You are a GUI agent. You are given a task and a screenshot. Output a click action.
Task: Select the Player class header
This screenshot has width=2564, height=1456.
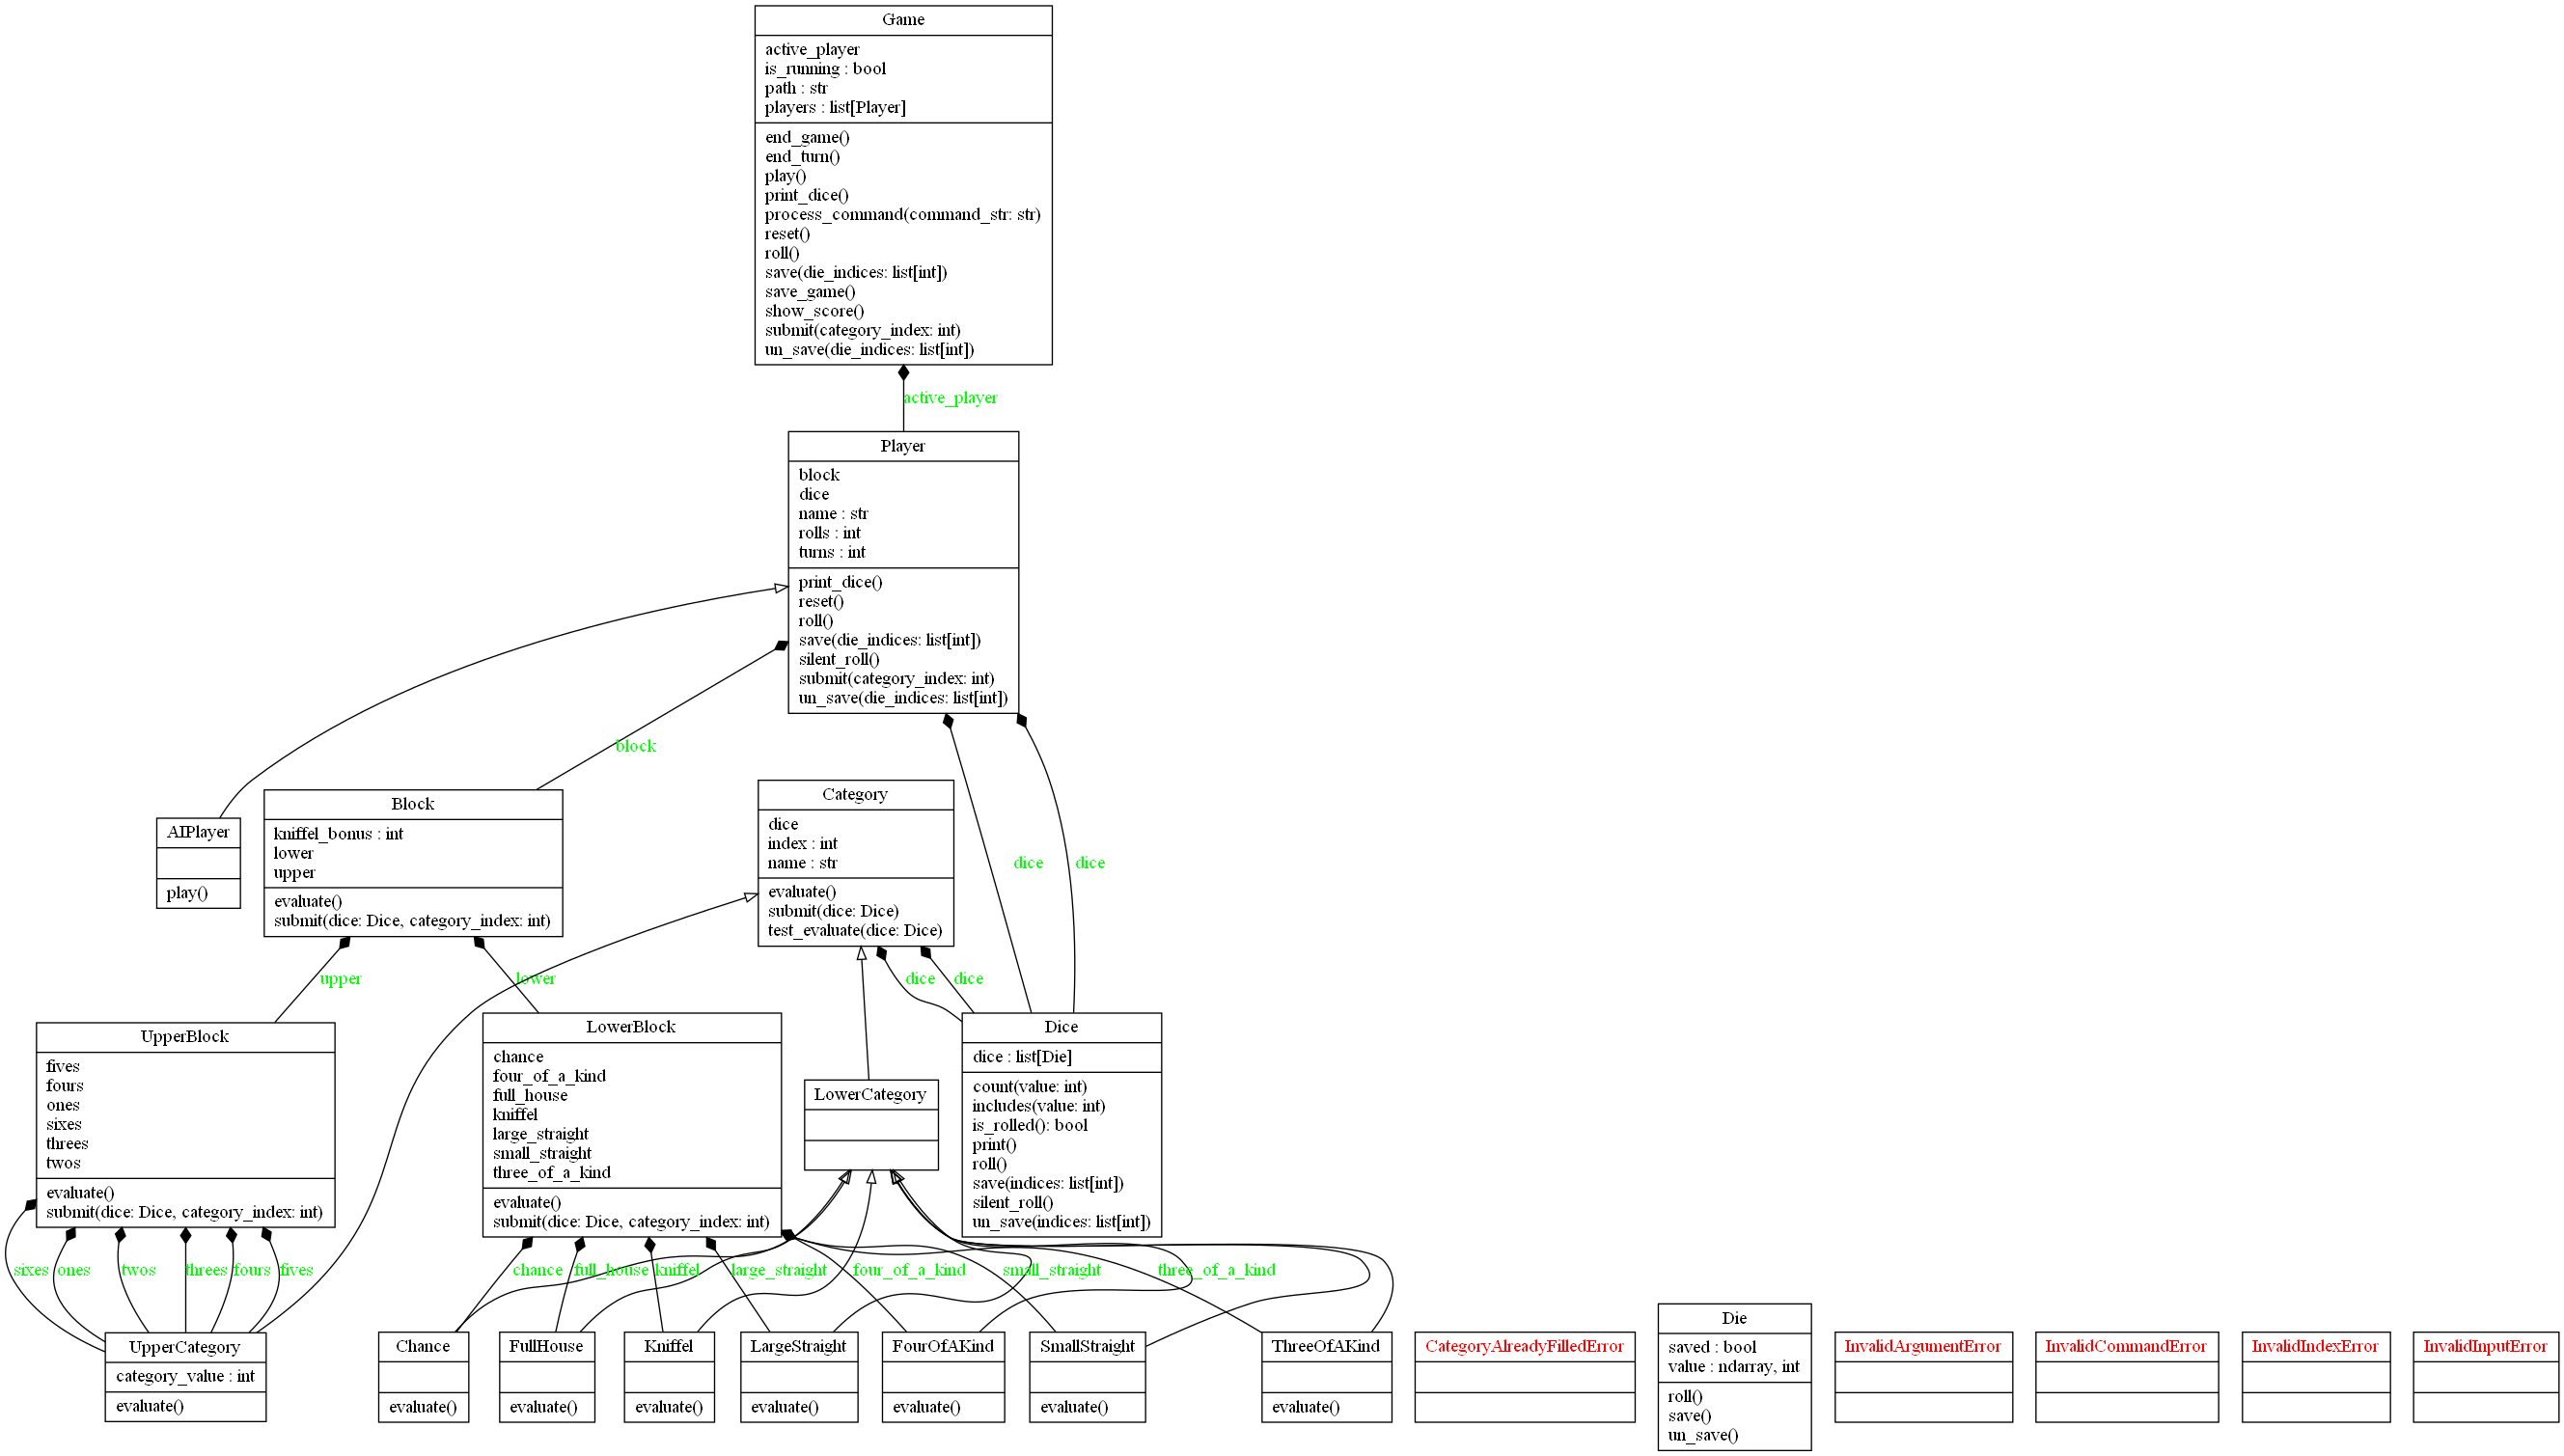click(902, 446)
